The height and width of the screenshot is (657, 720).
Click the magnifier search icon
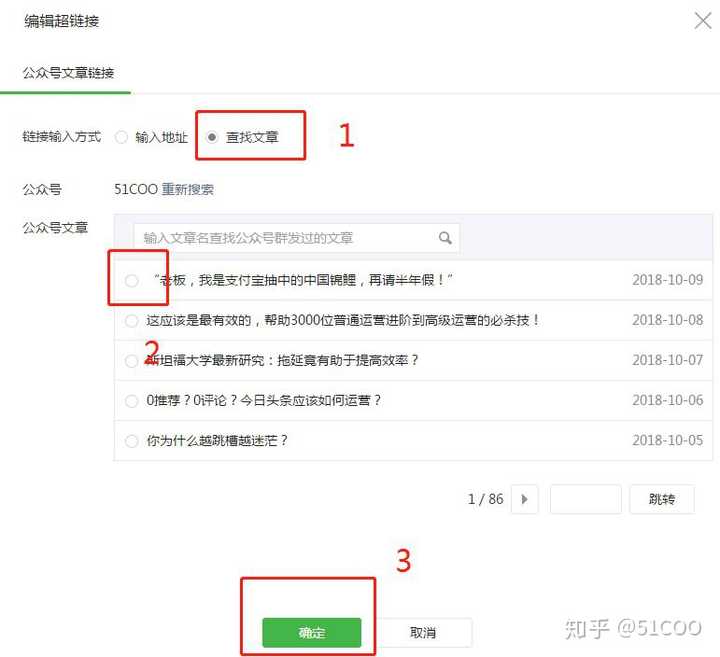point(445,238)
